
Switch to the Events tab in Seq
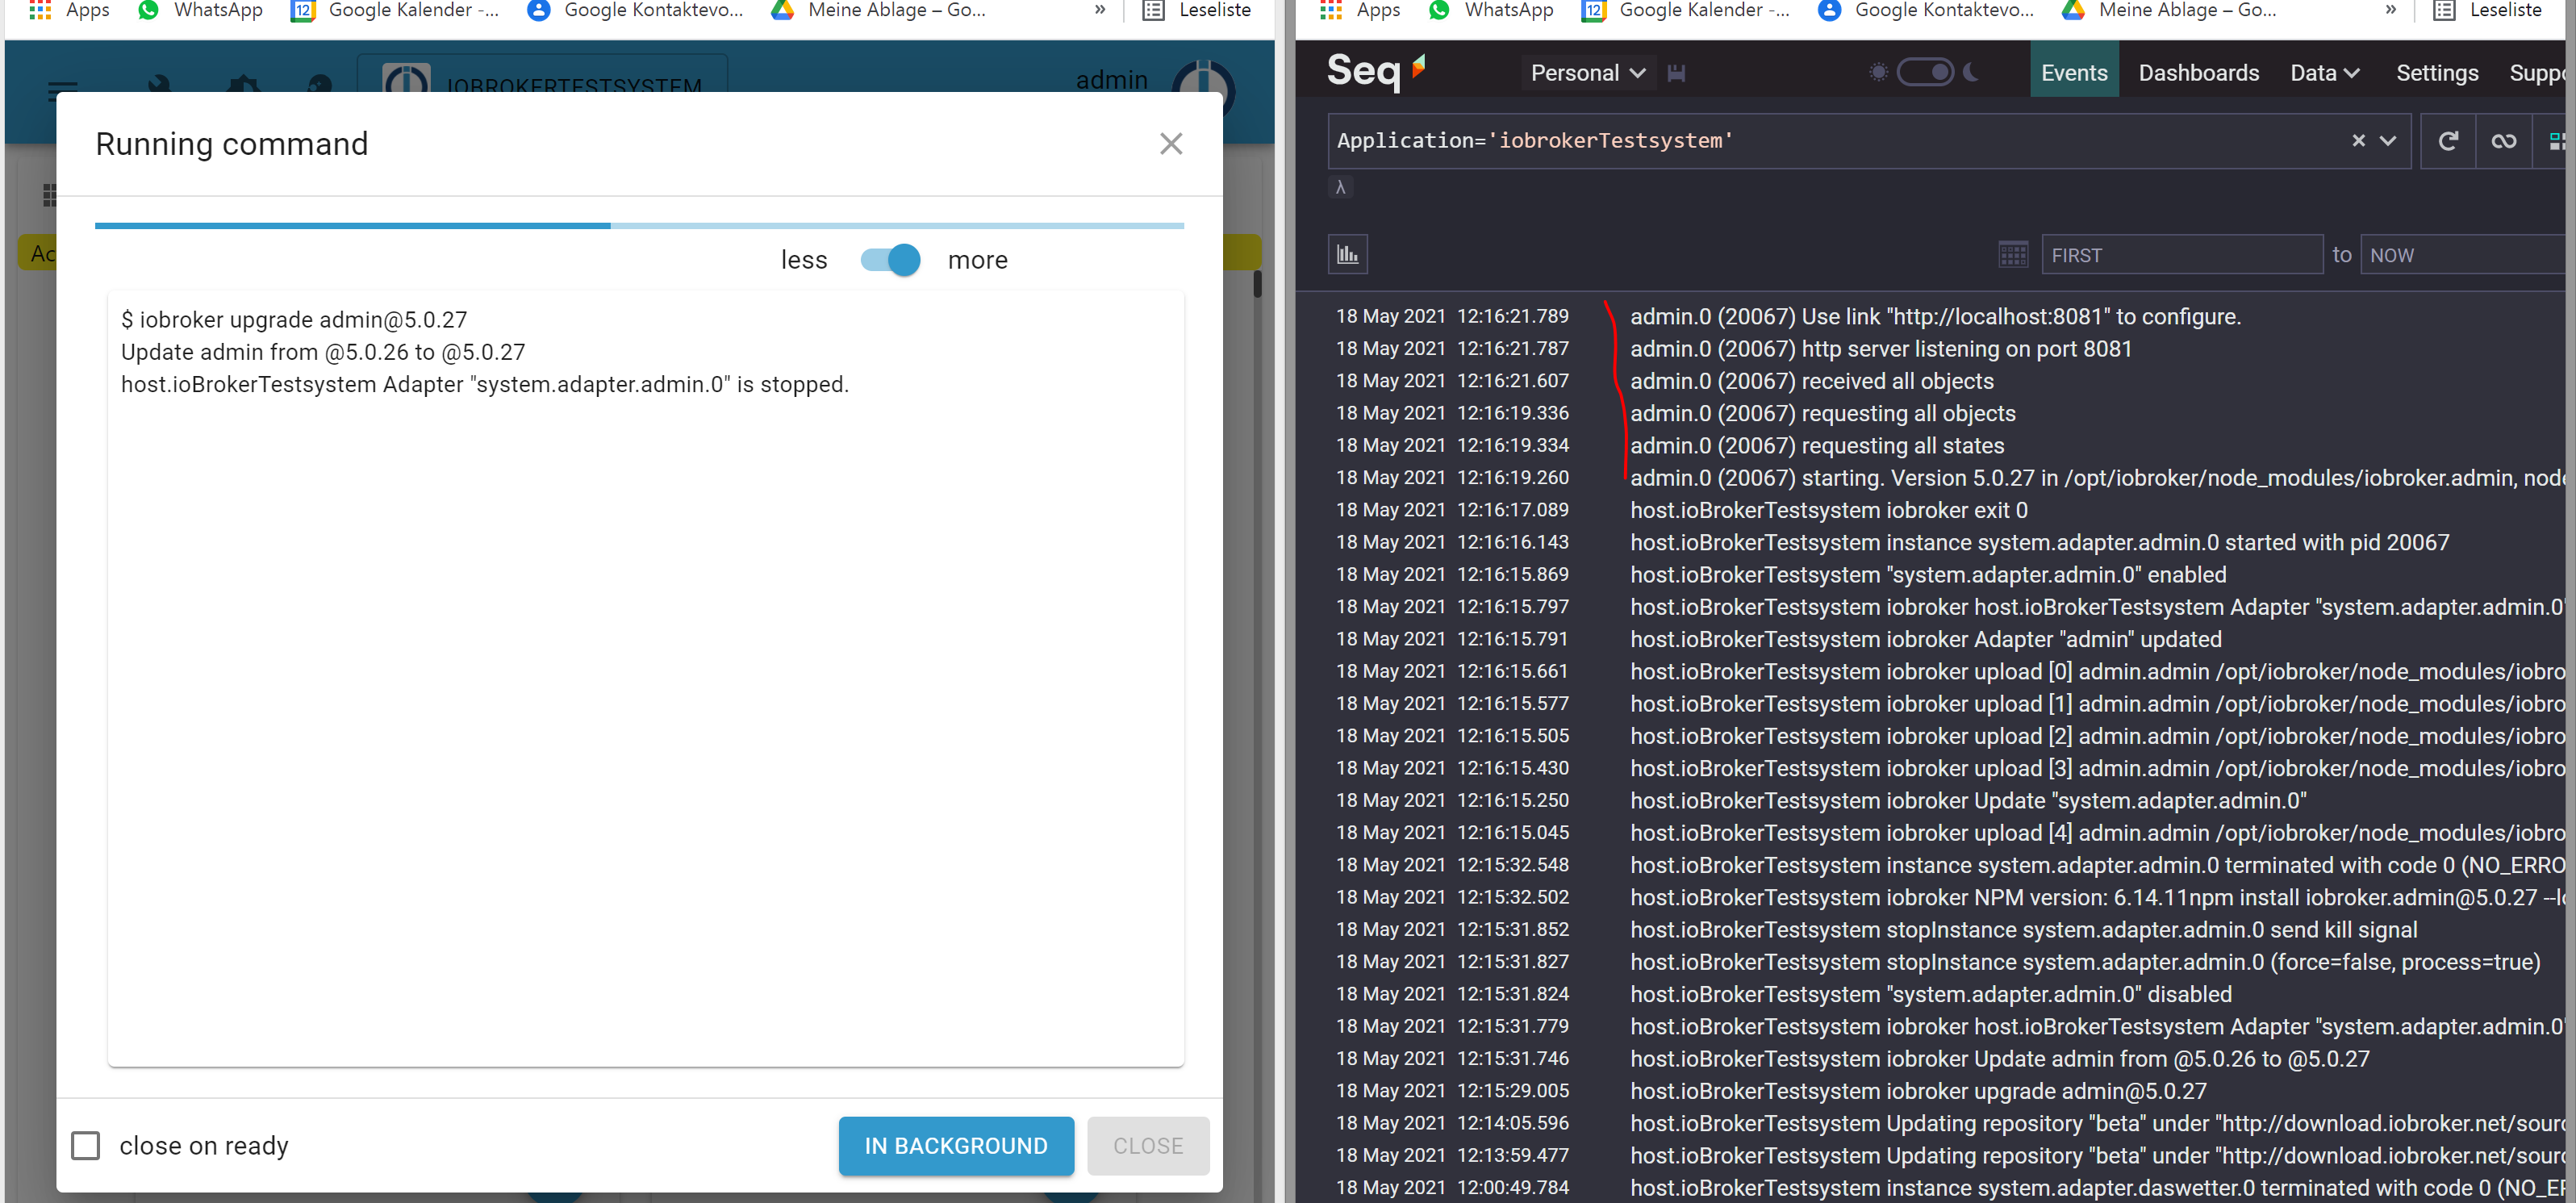coord(2074,72)
